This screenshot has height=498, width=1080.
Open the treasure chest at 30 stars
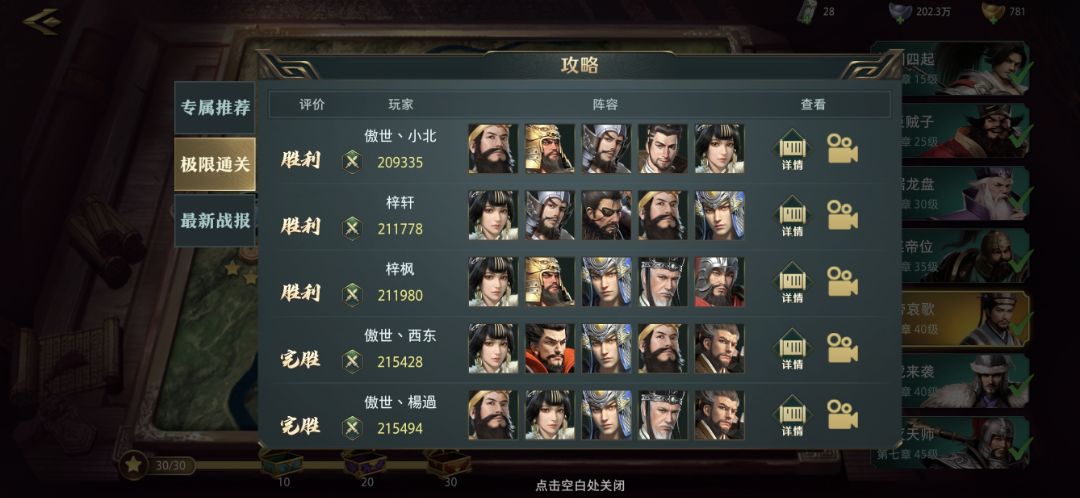448,462
